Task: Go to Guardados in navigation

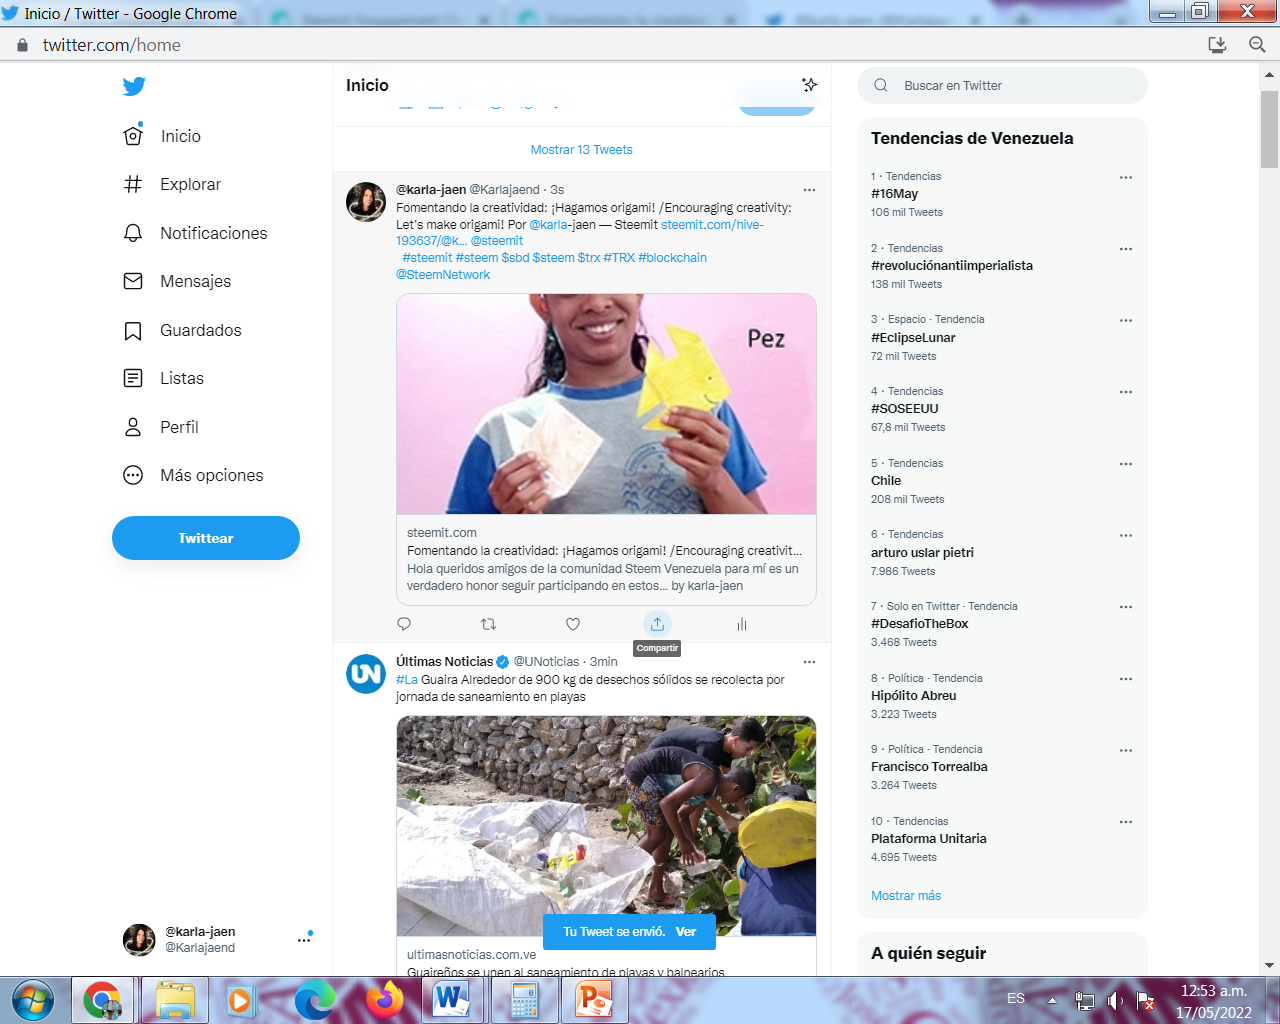Action: click(x=201, y=330)
